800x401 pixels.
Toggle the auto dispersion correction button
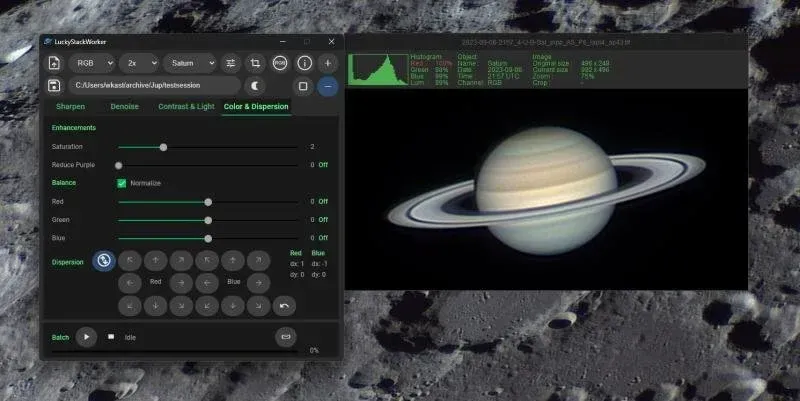[x=103, y=261]
